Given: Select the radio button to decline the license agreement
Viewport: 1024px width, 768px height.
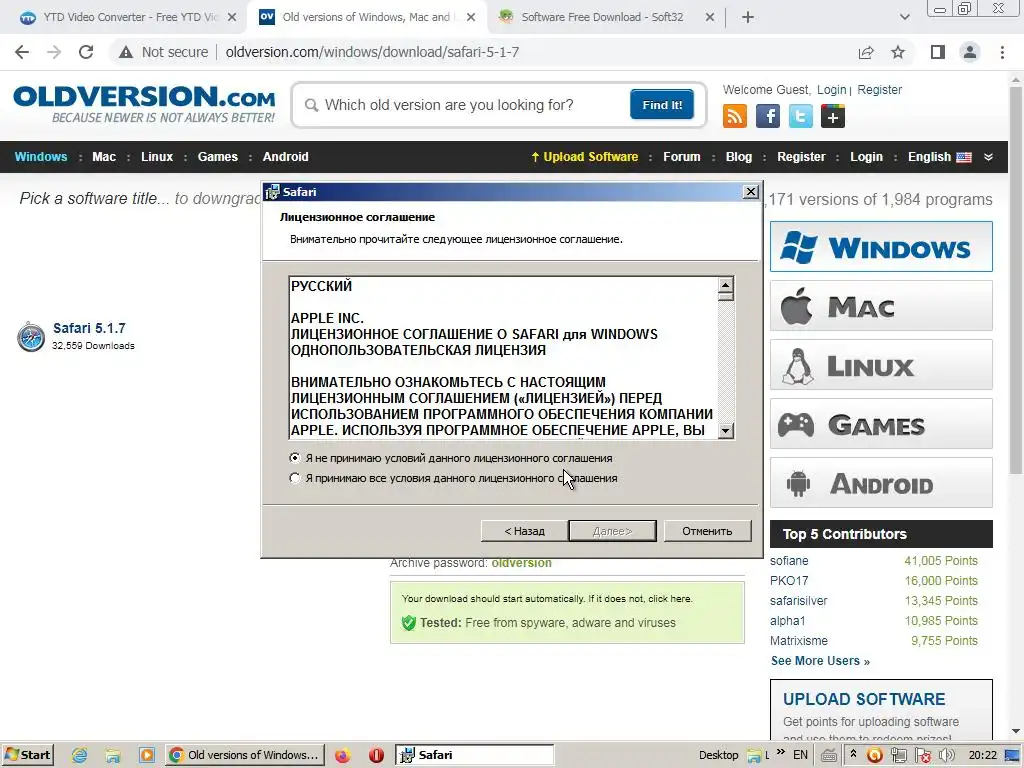Looking at the screenshot, I should [295, 458].
